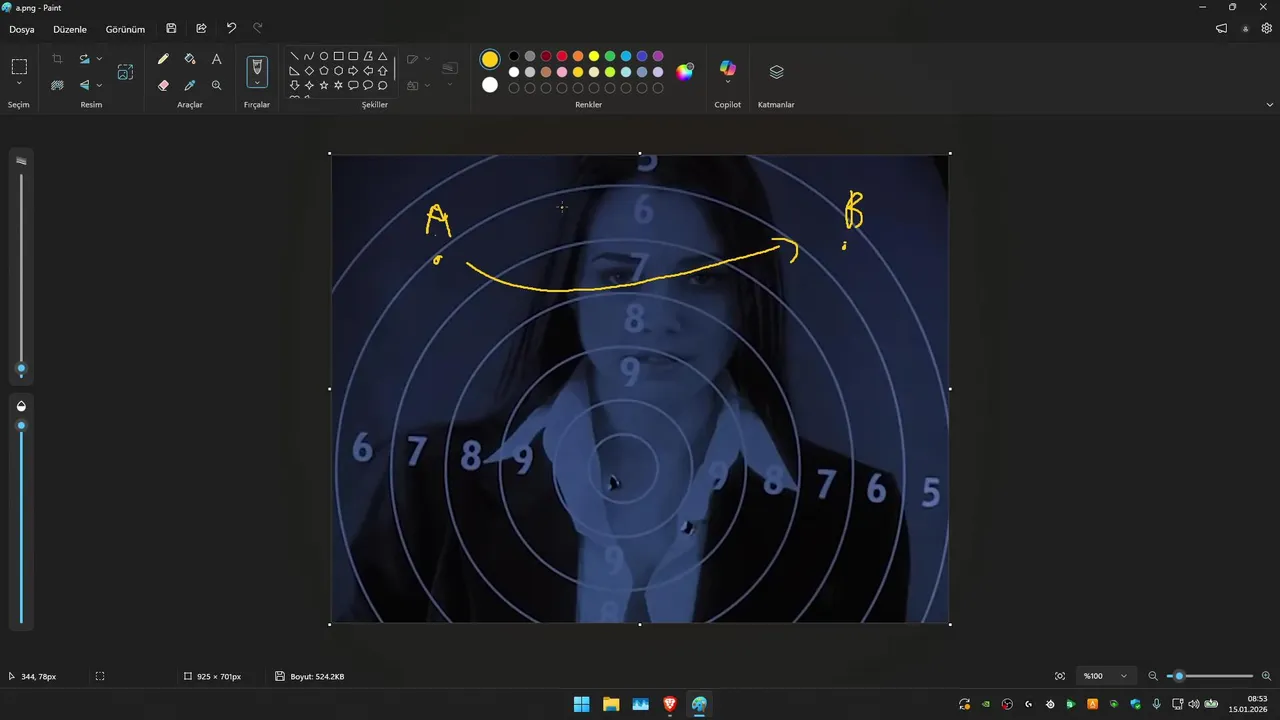Select the oval shape
Screen dimensions: 1280x720
(x=324, y=56)
